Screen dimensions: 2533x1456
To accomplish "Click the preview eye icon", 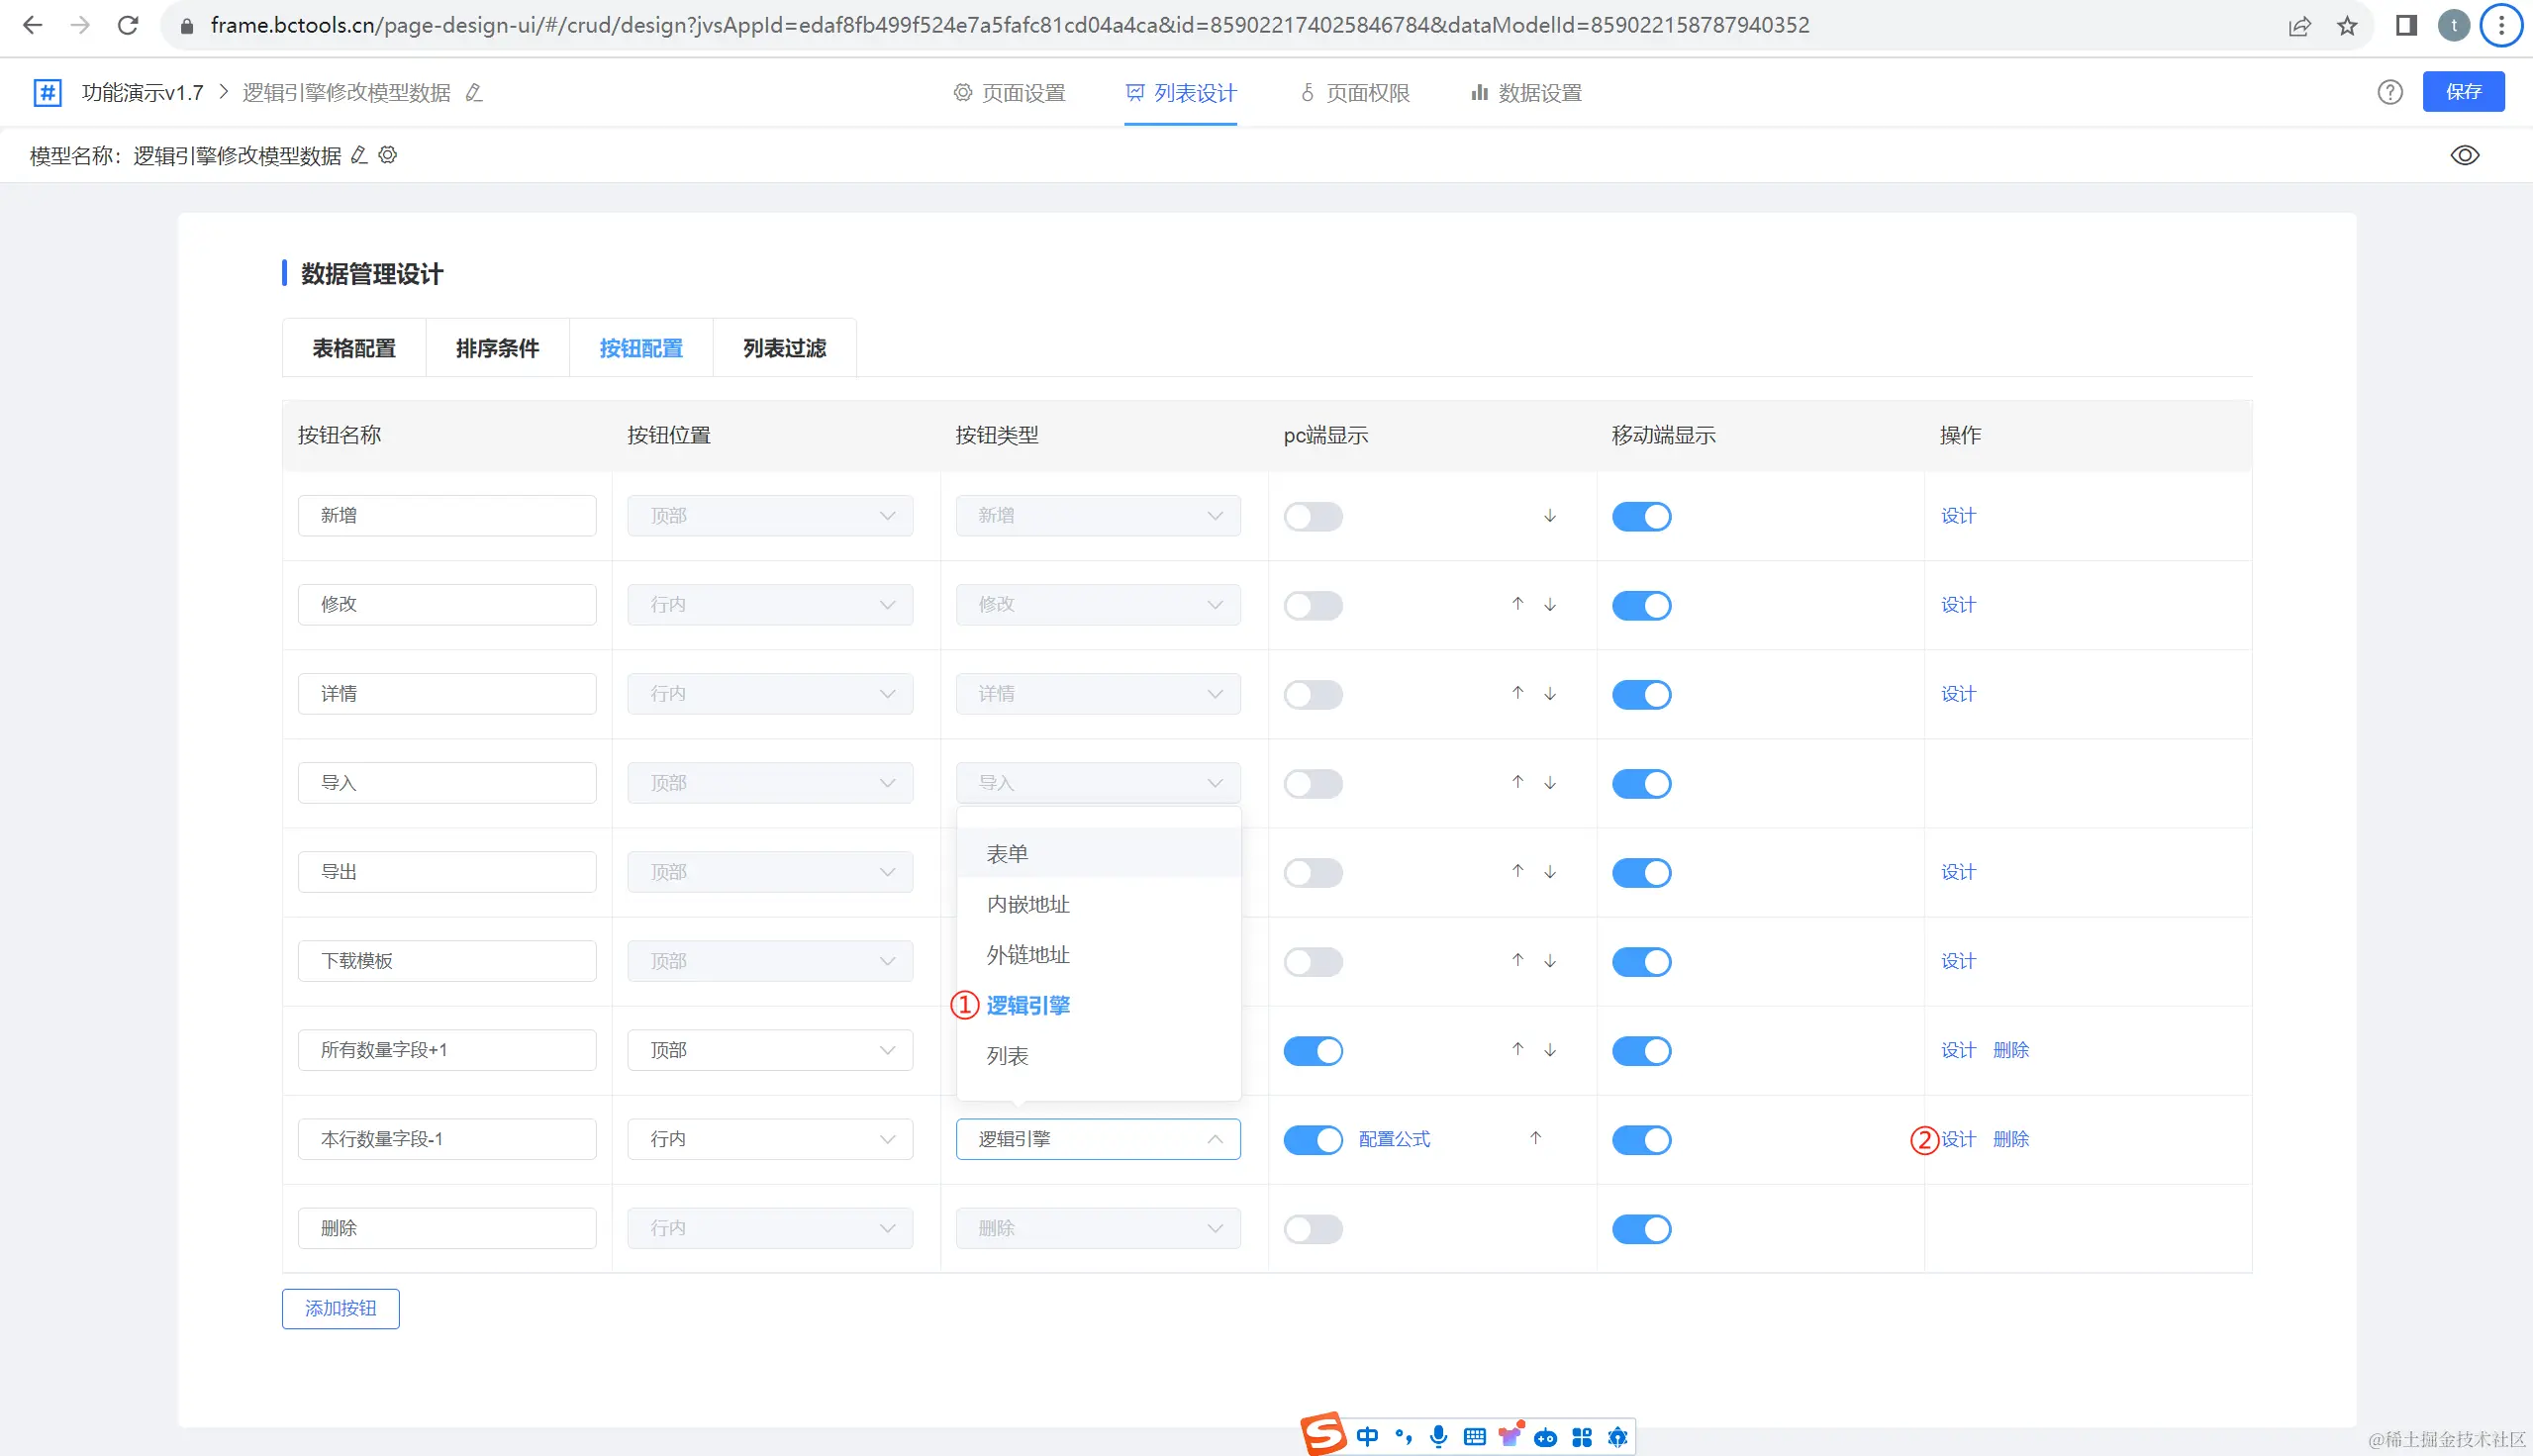I will (x=2464, y=155).
